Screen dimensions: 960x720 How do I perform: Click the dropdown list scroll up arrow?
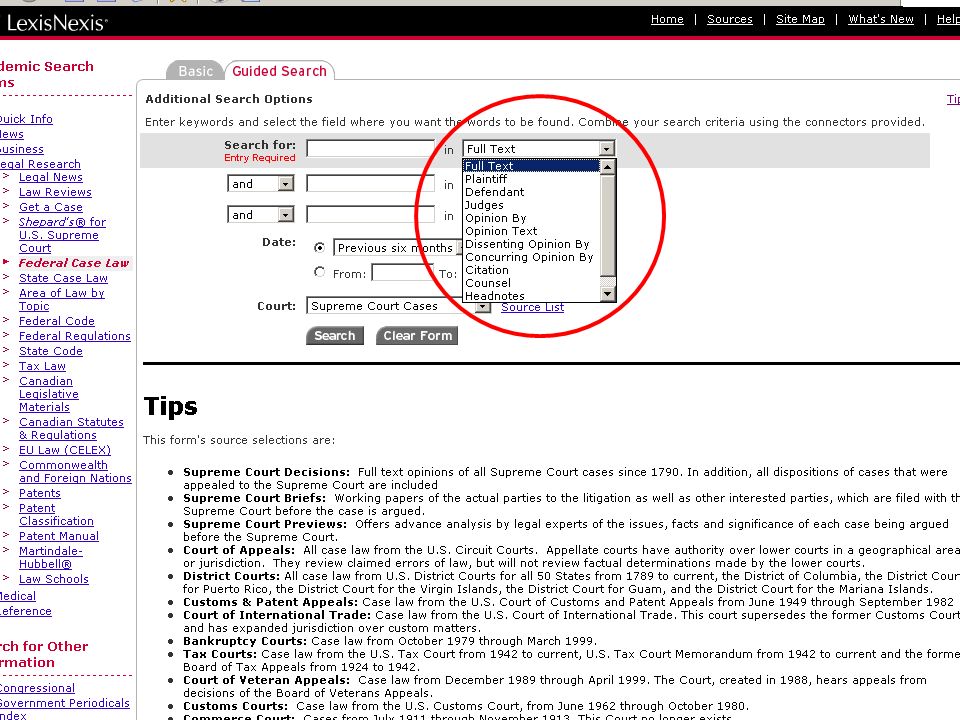(607, 167)
